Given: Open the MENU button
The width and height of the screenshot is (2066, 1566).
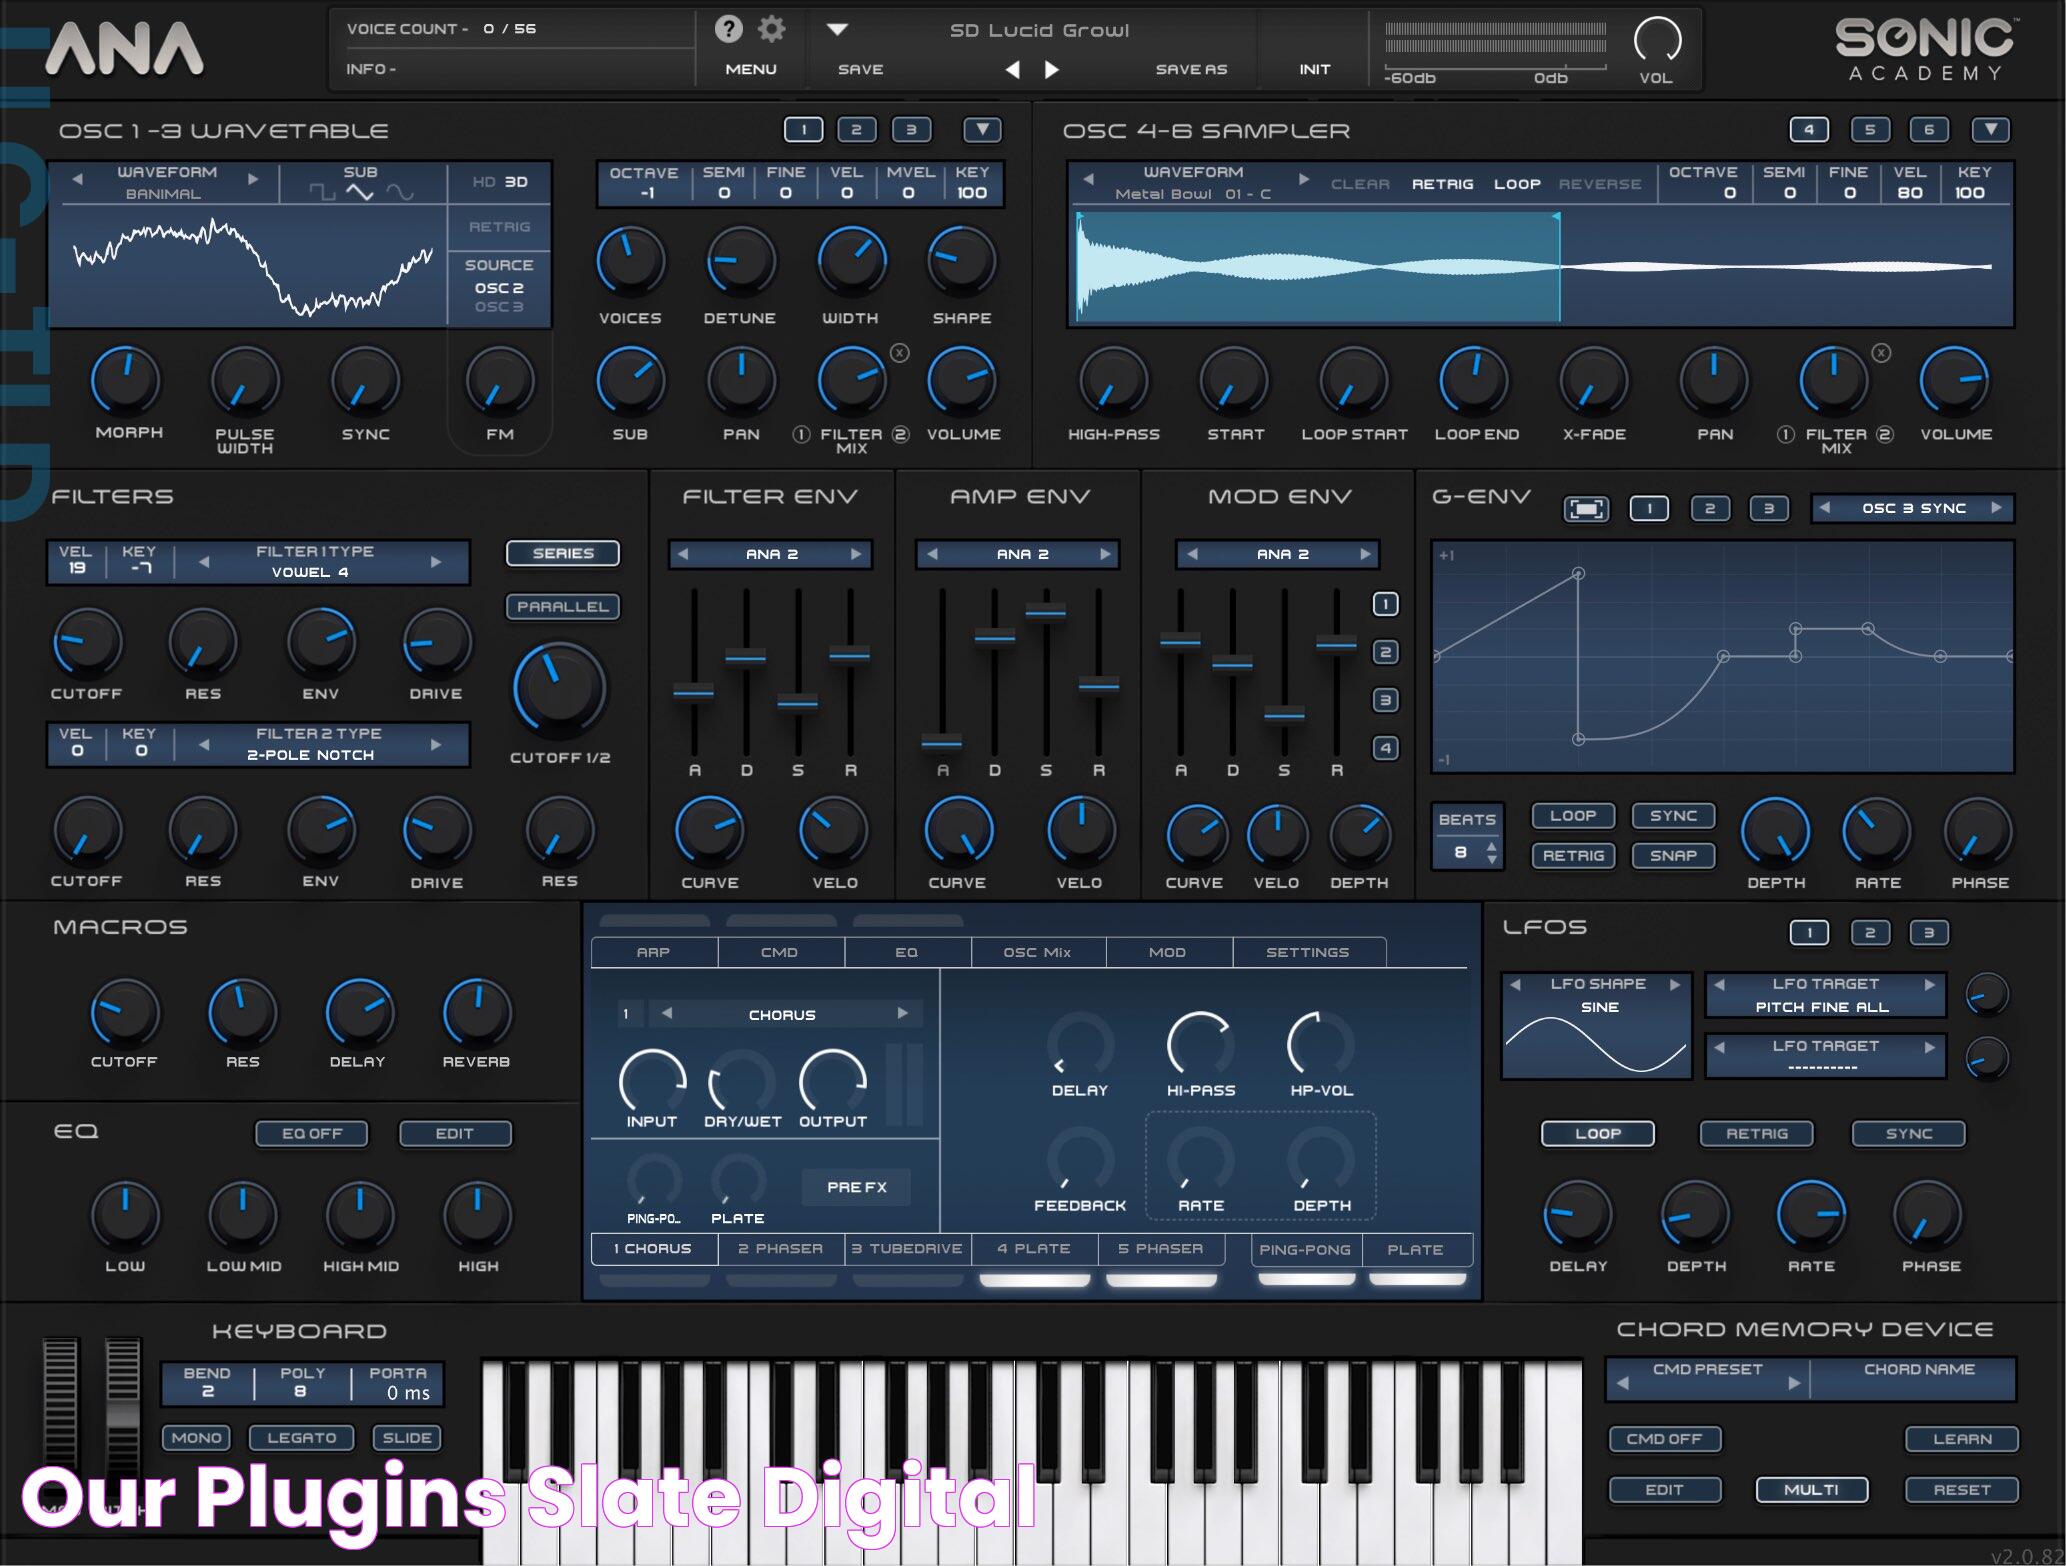Looking at the screenshot, I should pyautogui.click(x=751, y=69).
